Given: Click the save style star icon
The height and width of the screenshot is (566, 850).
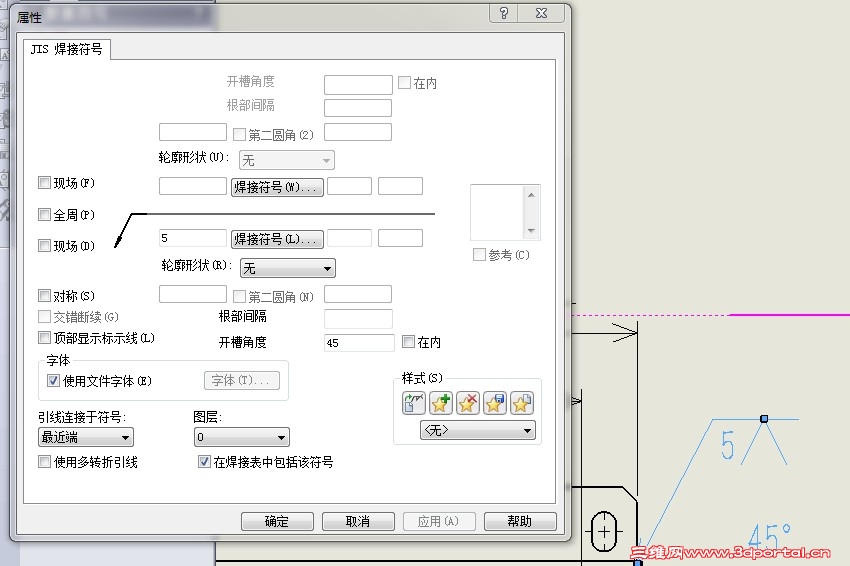Looking at the screenshot, I should 494,403.
